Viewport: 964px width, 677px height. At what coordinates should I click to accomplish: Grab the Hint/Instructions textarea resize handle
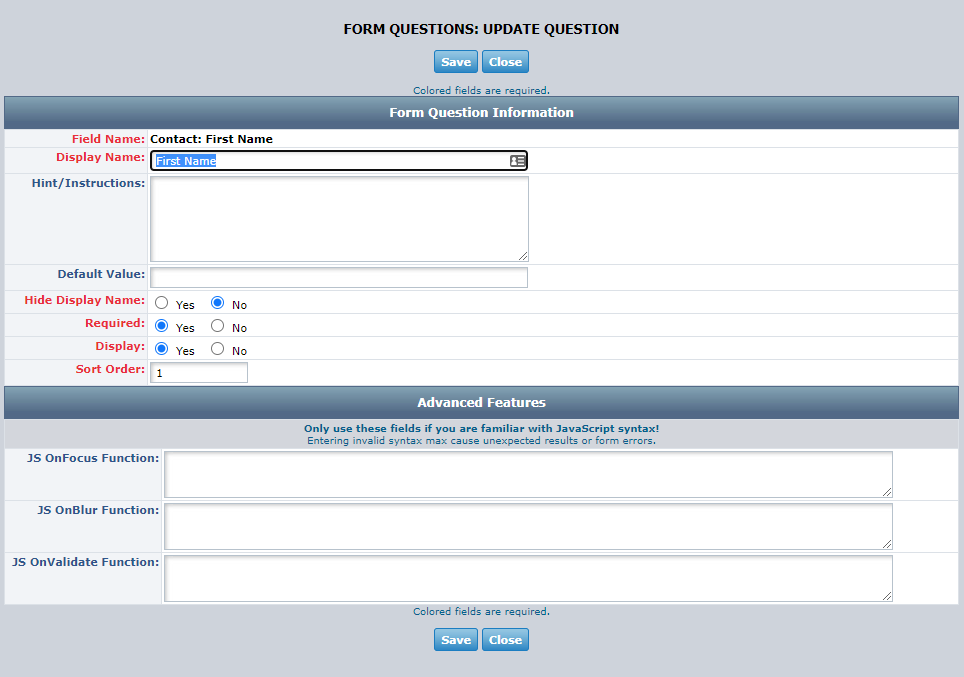[523, 256]
